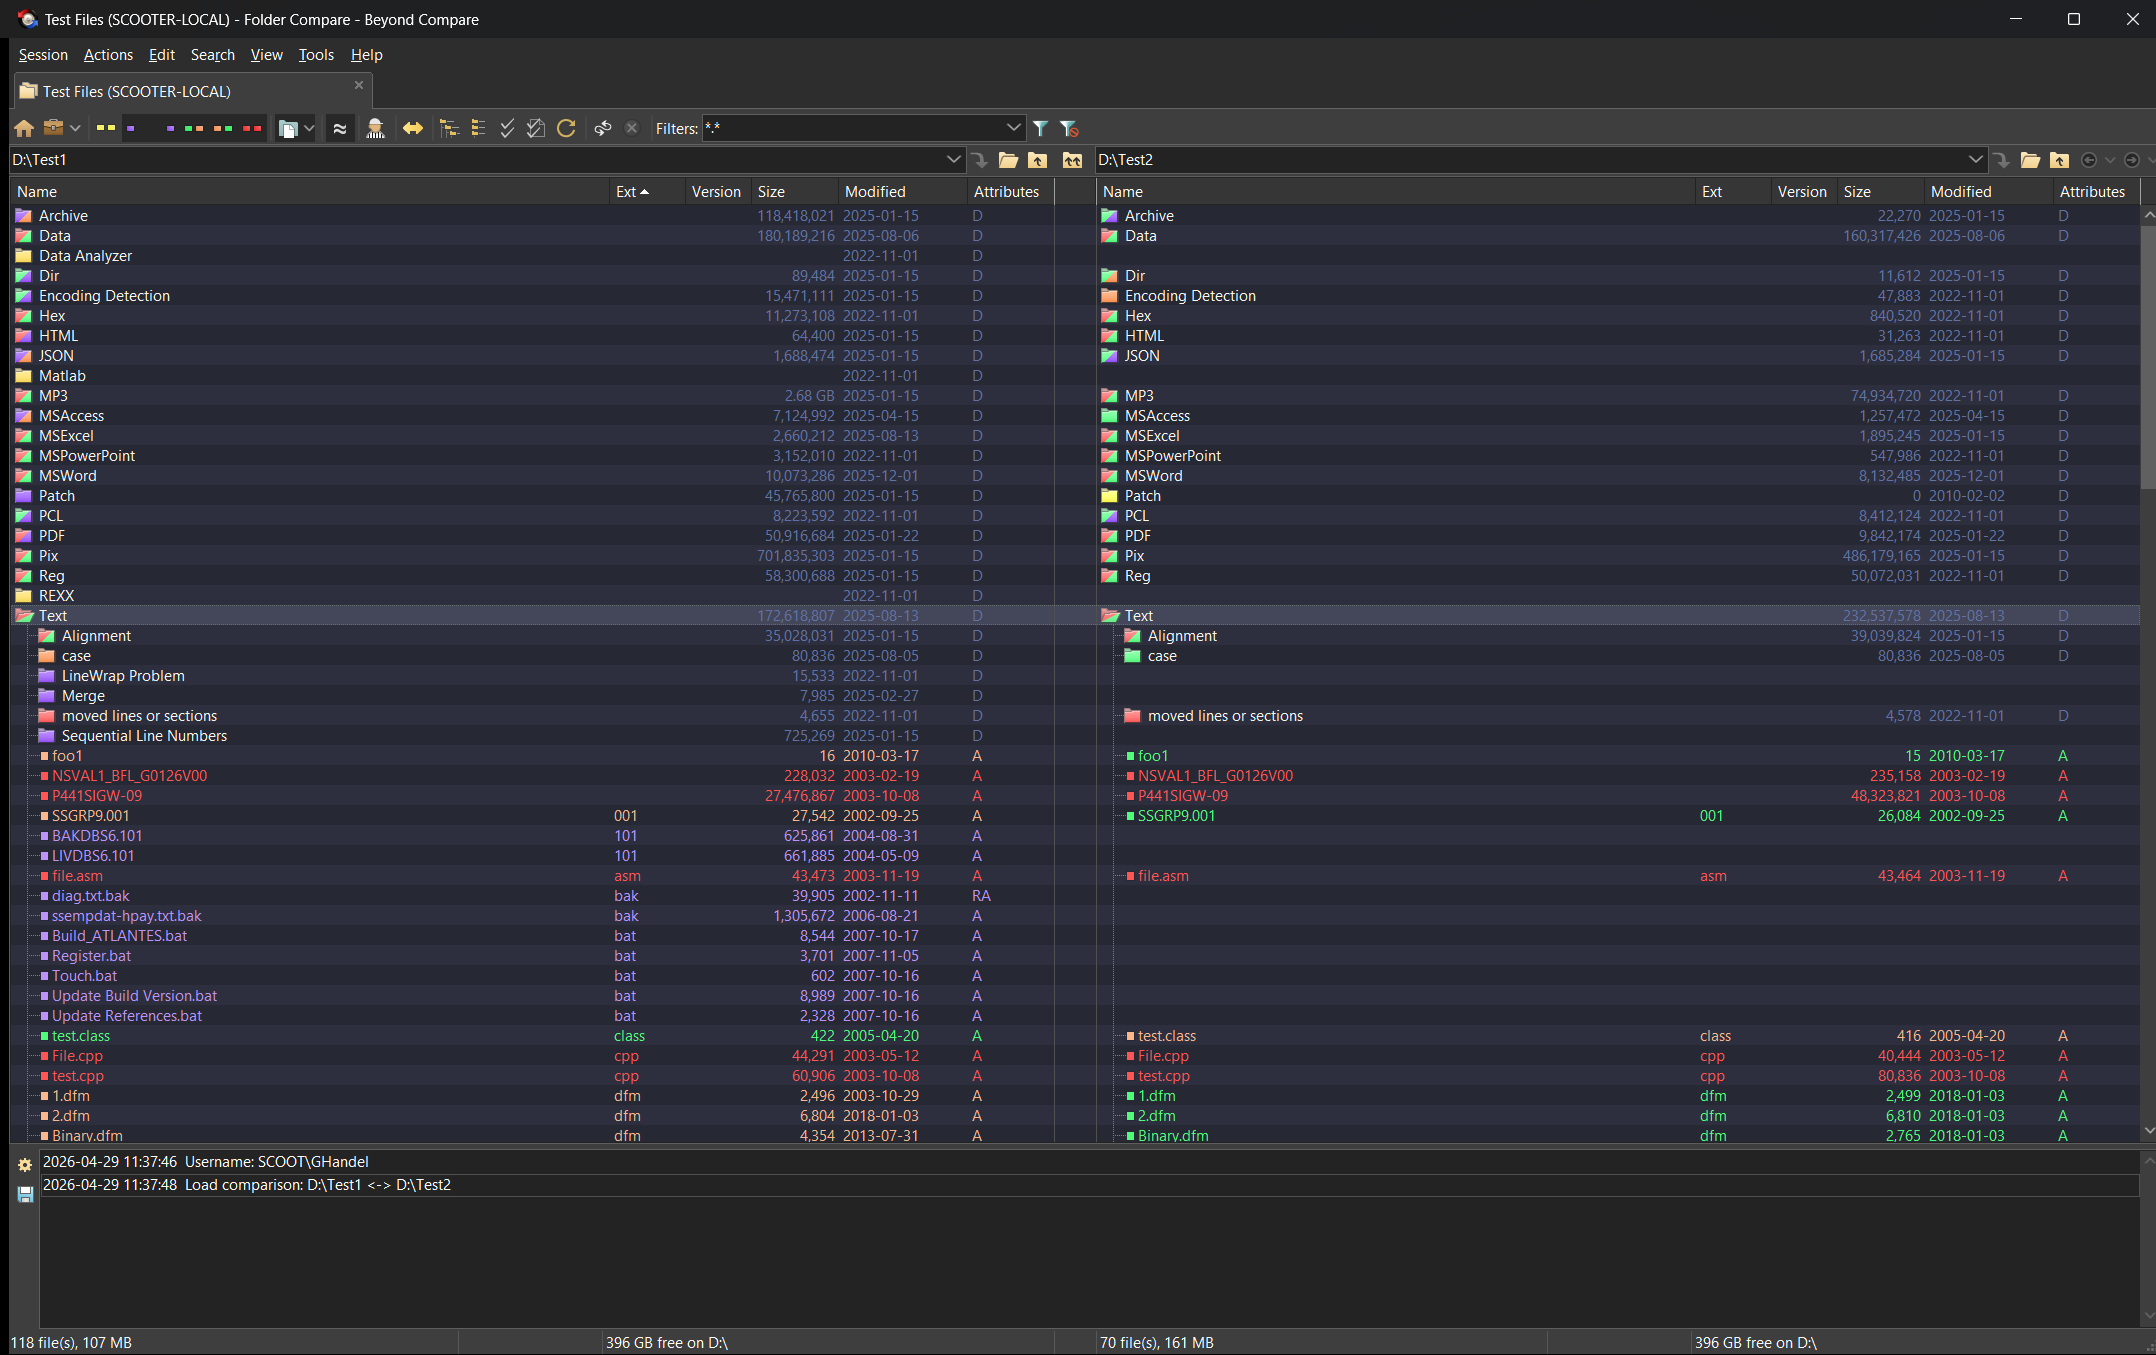Close the Test Files session tab
The height and width of the screenshot is (1355, 2156).
pos(359,85)
